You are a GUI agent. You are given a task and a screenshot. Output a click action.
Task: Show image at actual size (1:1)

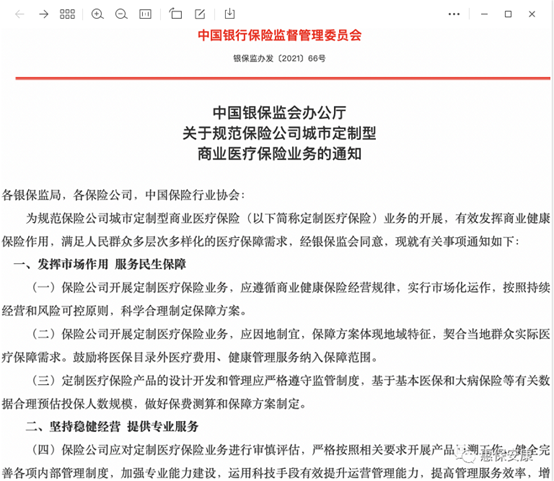pyautogui.click(x=145, y=14)
